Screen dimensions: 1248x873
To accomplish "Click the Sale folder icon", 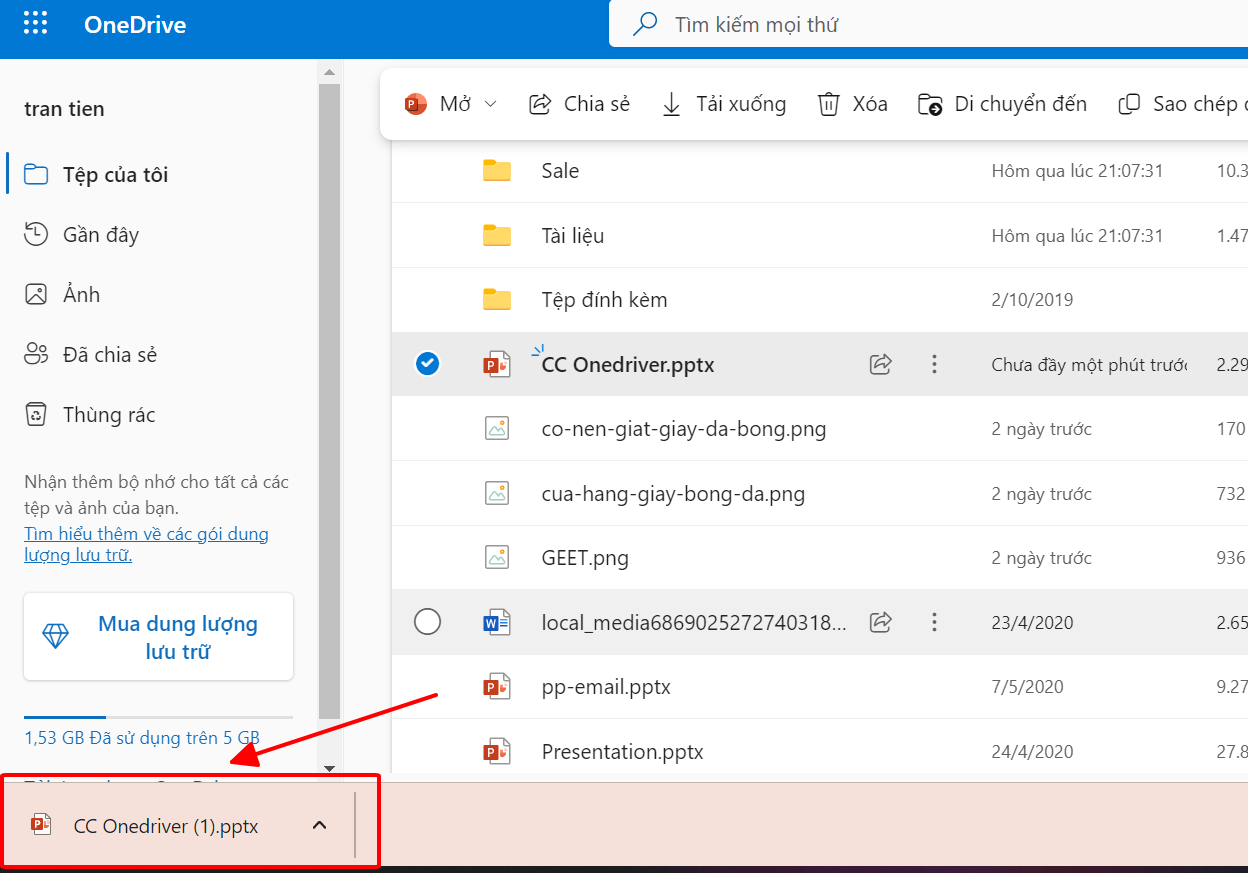I will tap(497, 171).
